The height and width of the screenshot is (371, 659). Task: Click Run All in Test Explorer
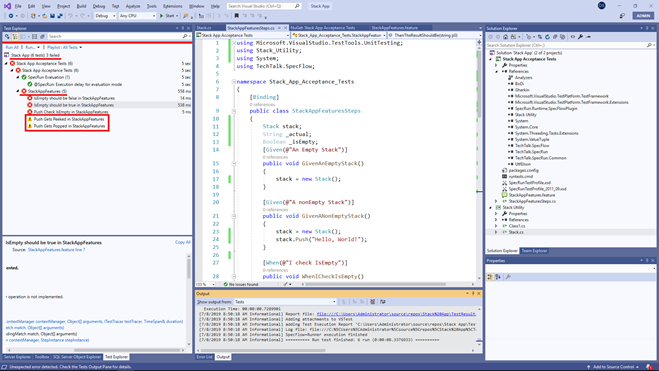pyautogui.click(x=12, y=47)
